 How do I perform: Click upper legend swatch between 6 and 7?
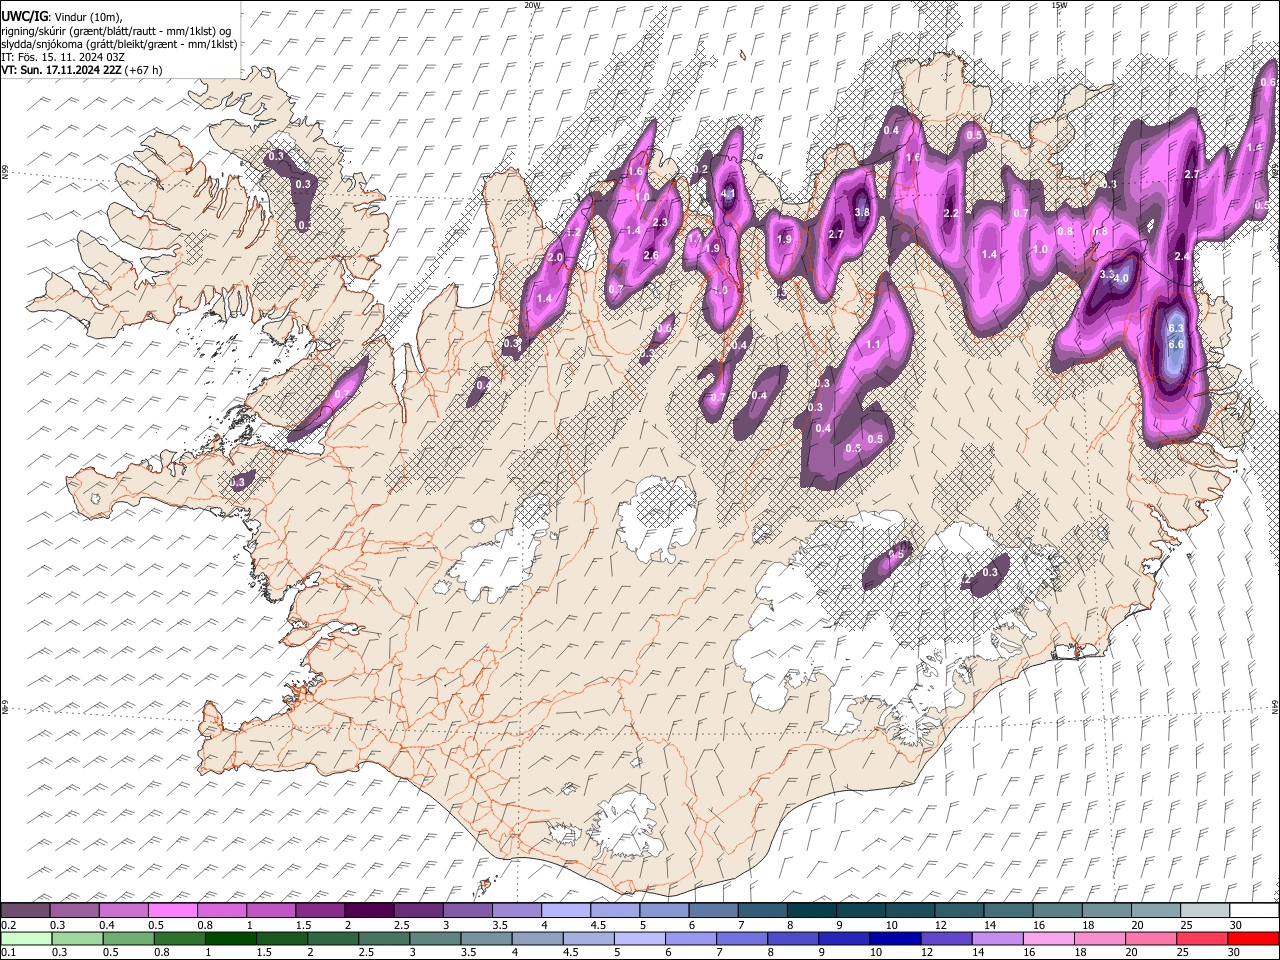[x=713, y=910]
